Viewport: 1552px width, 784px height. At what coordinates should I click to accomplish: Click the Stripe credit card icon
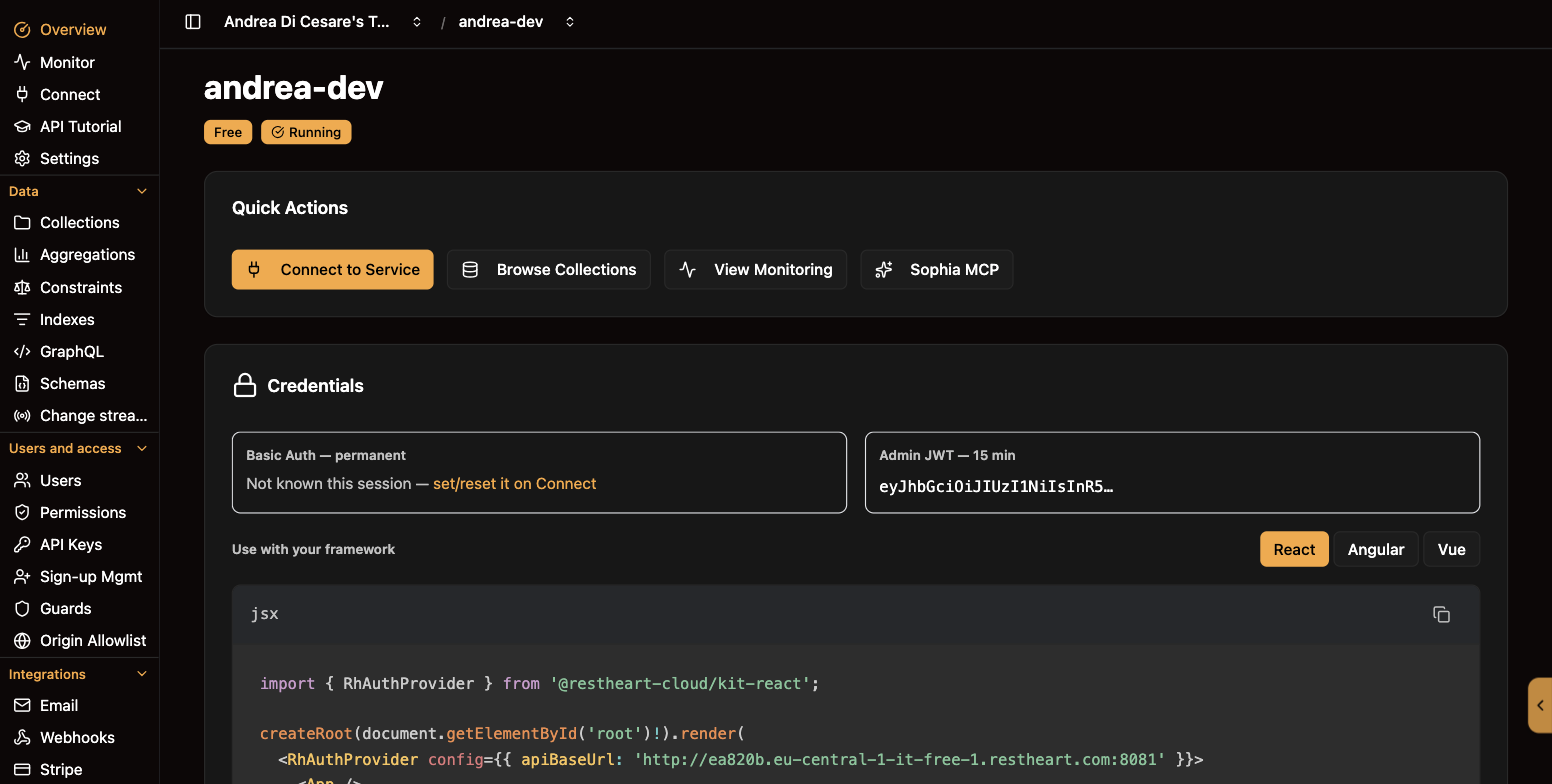tap(22, 769)
